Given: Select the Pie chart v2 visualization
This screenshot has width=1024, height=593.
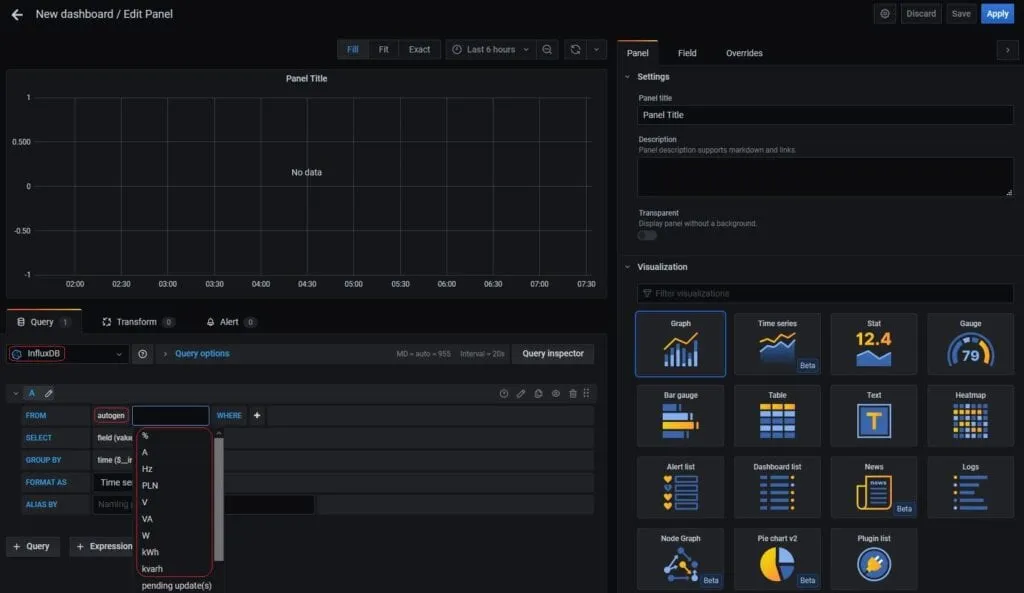Looking at the screenshot, I should pyautogui.click(x=777, y=559).
